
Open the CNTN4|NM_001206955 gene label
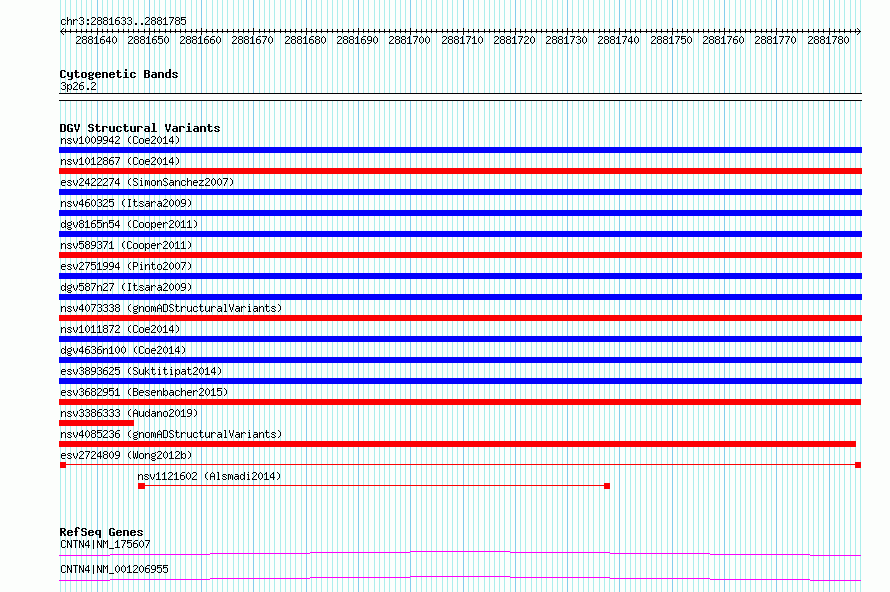coord(114,569)
